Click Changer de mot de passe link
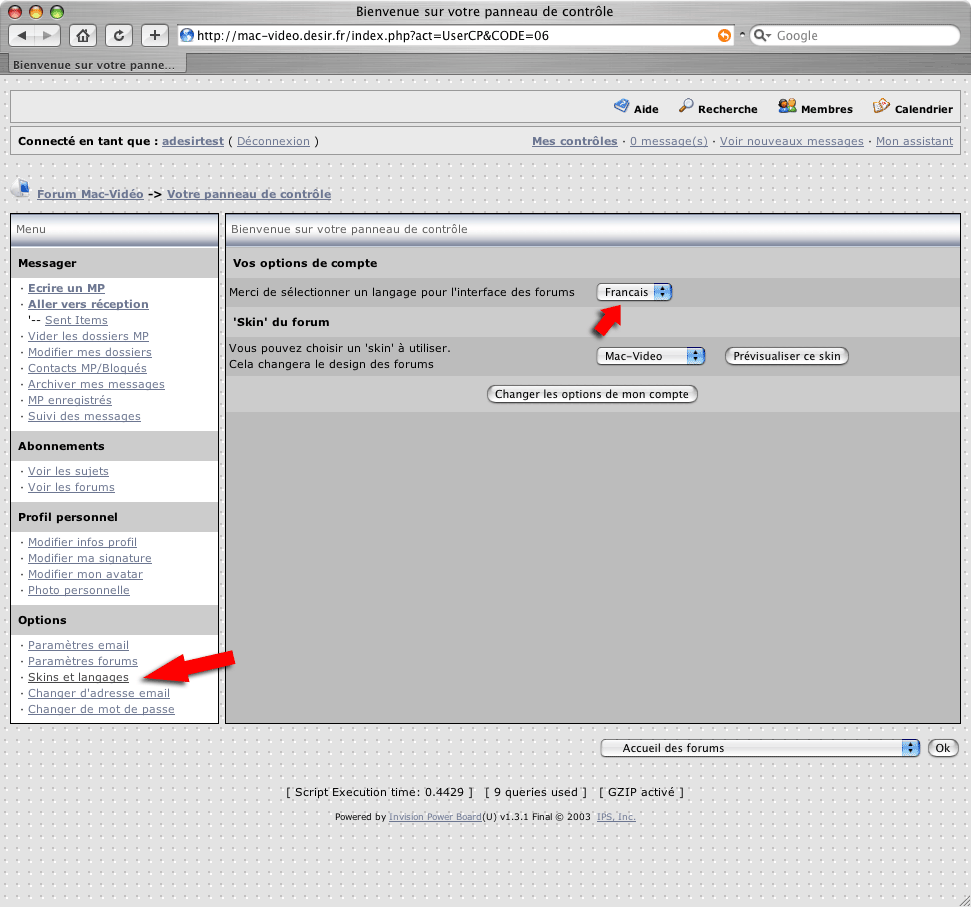 click(101, 710)
